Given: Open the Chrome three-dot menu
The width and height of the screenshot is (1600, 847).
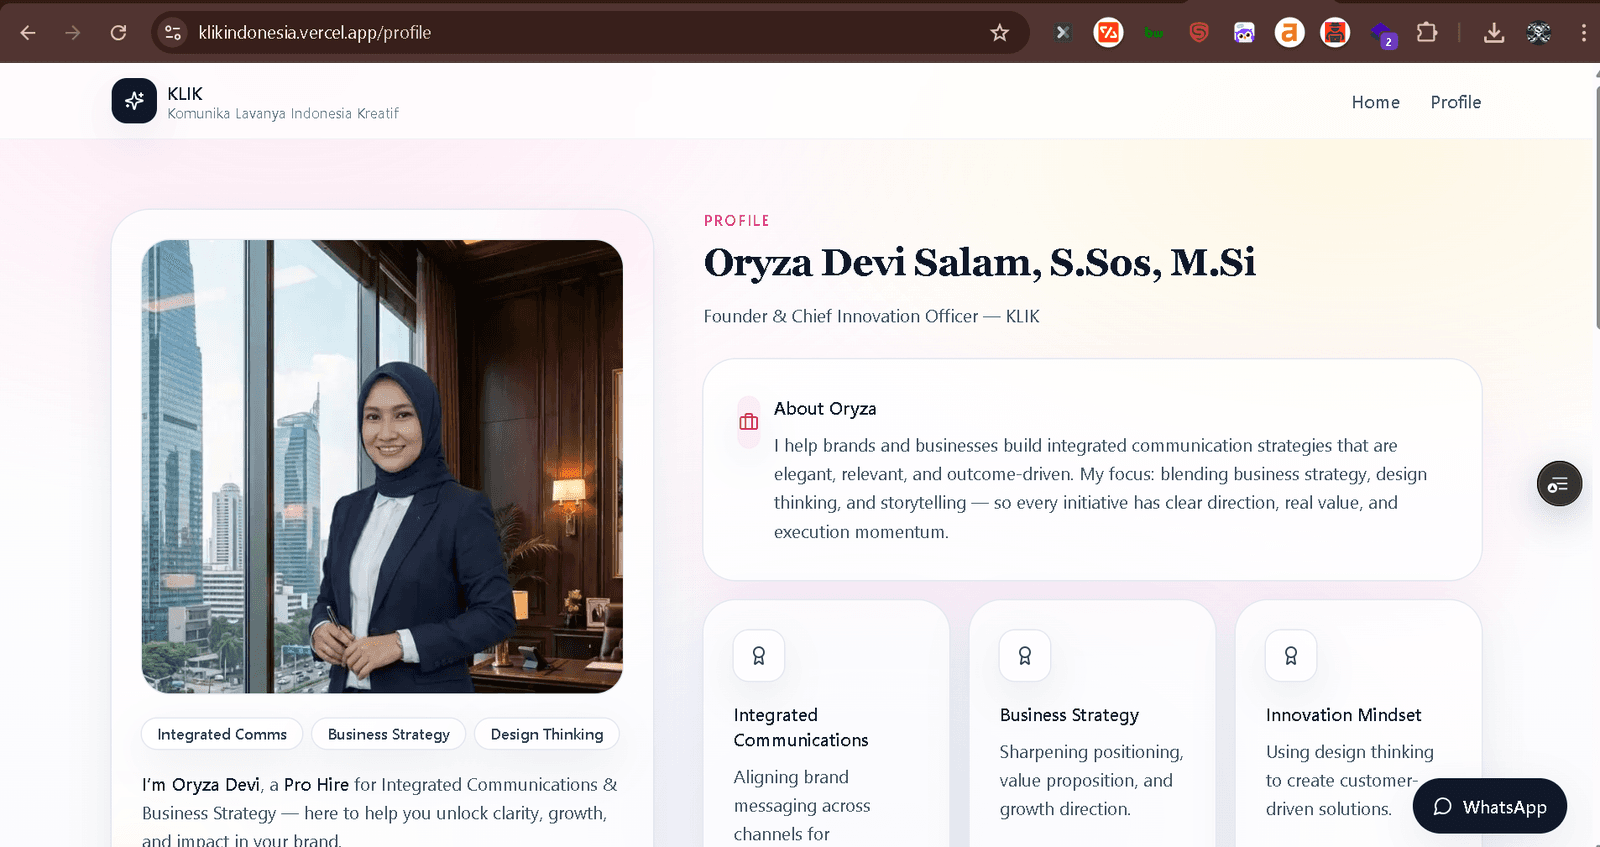Looking at the screenshot, I should pos(1584,33).
